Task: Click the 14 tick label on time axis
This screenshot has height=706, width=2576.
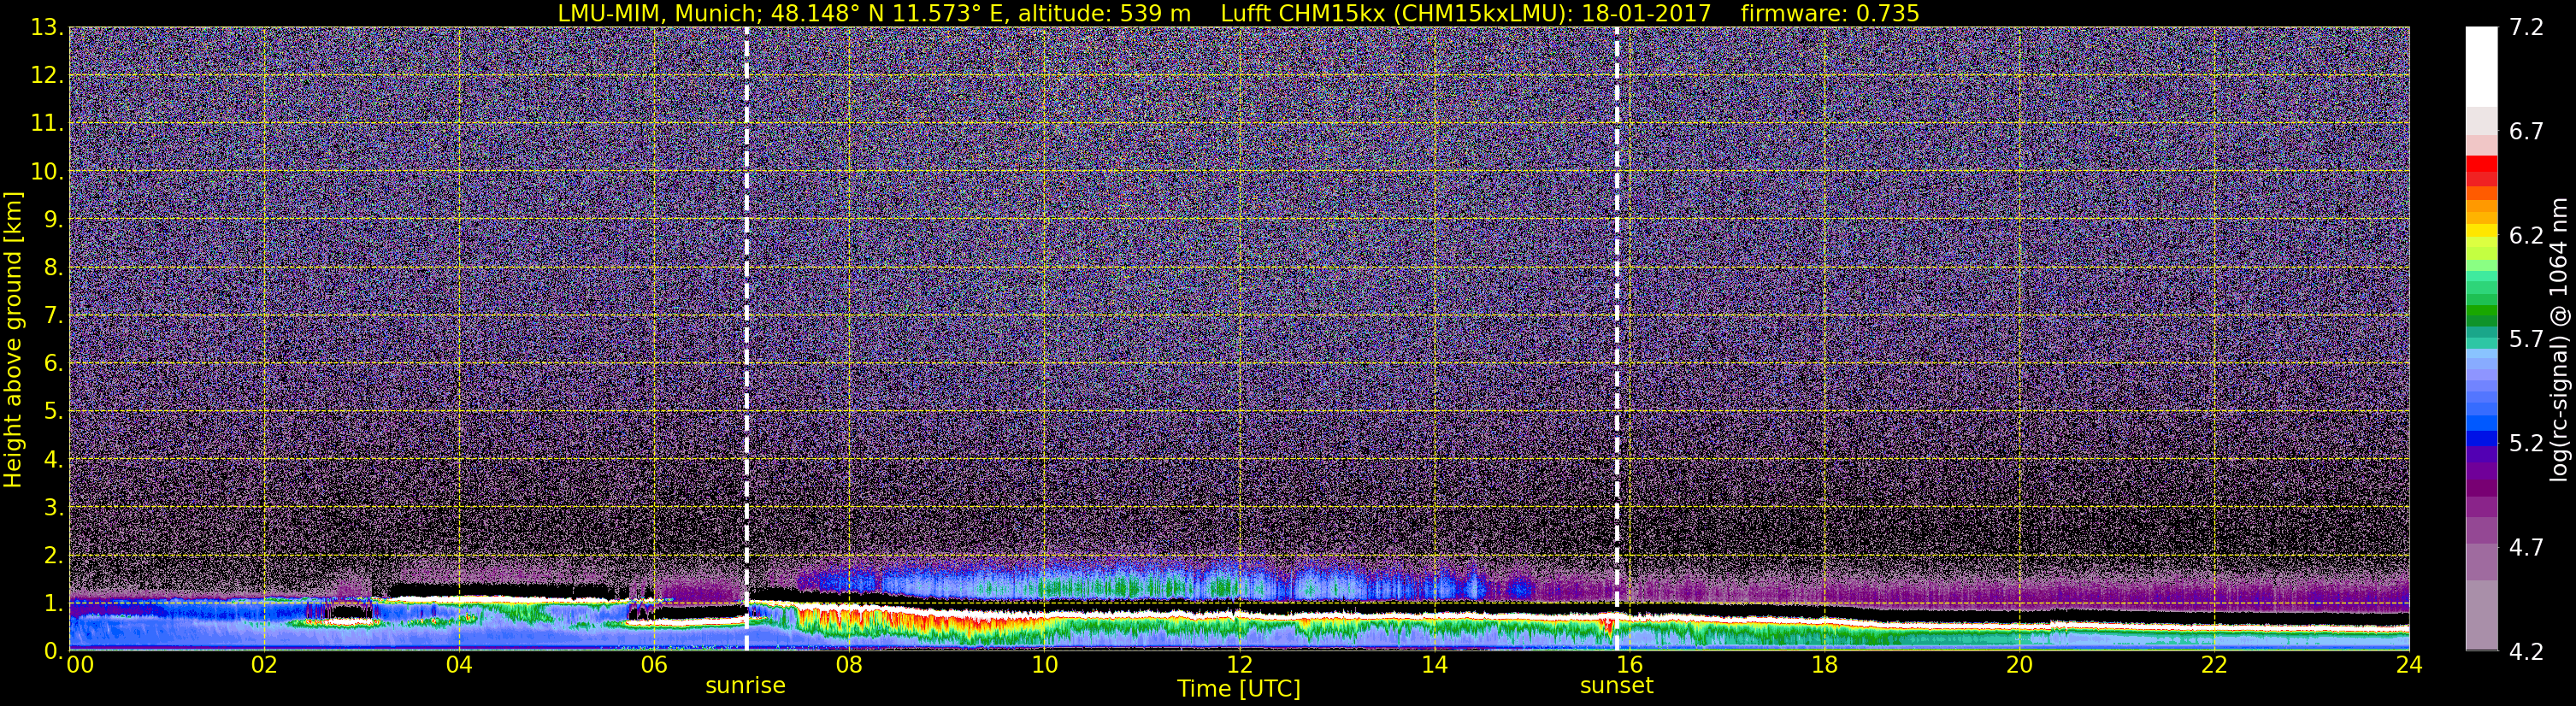Action: [1434, 665]
